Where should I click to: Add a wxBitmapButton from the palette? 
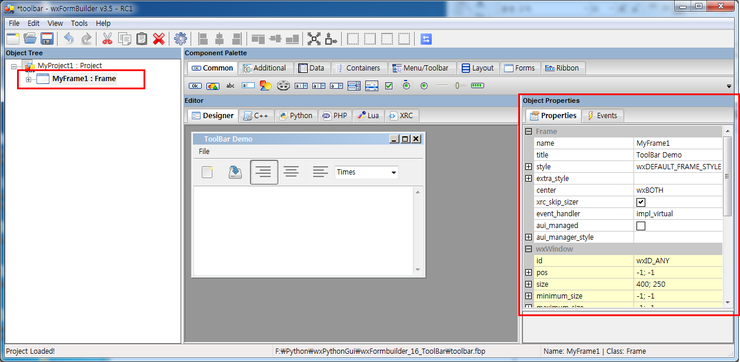click(213, 86)
